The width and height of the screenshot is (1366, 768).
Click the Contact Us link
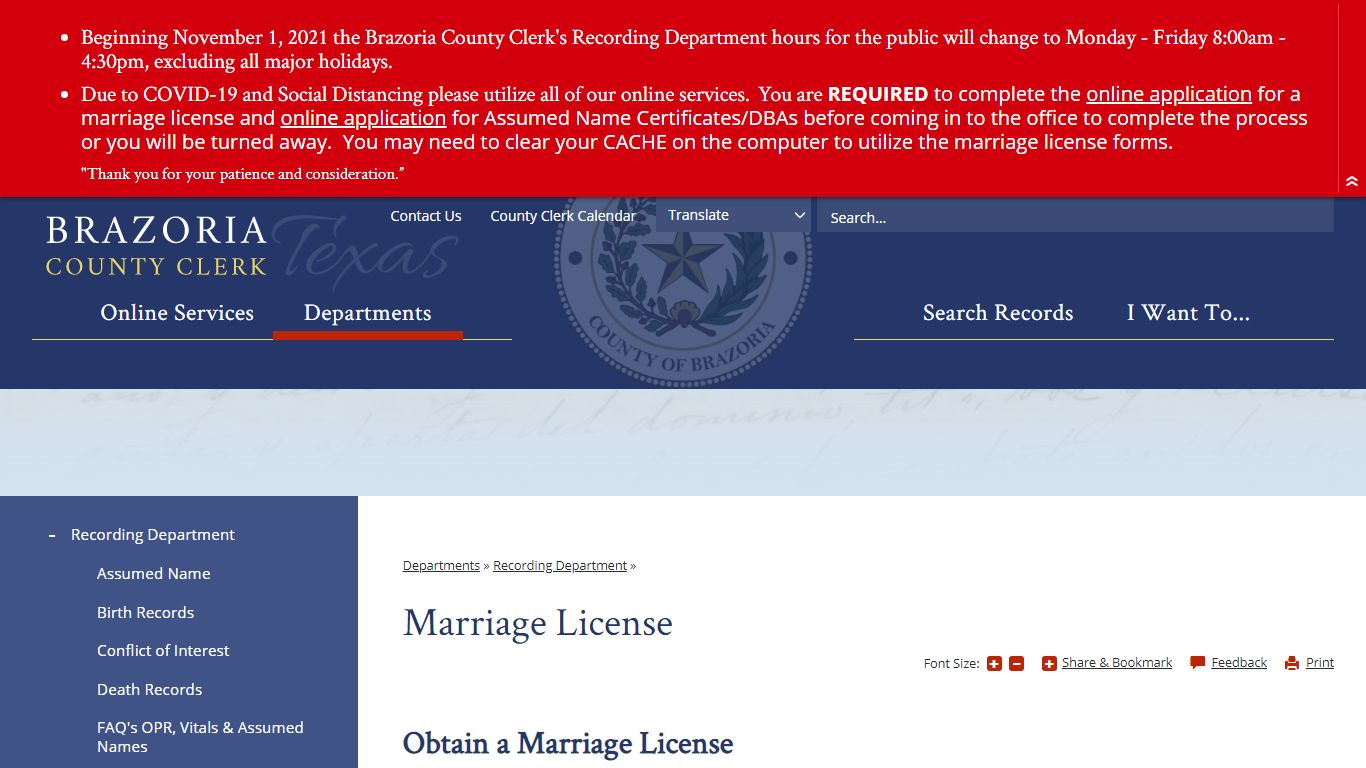click(x=426, y=216)
